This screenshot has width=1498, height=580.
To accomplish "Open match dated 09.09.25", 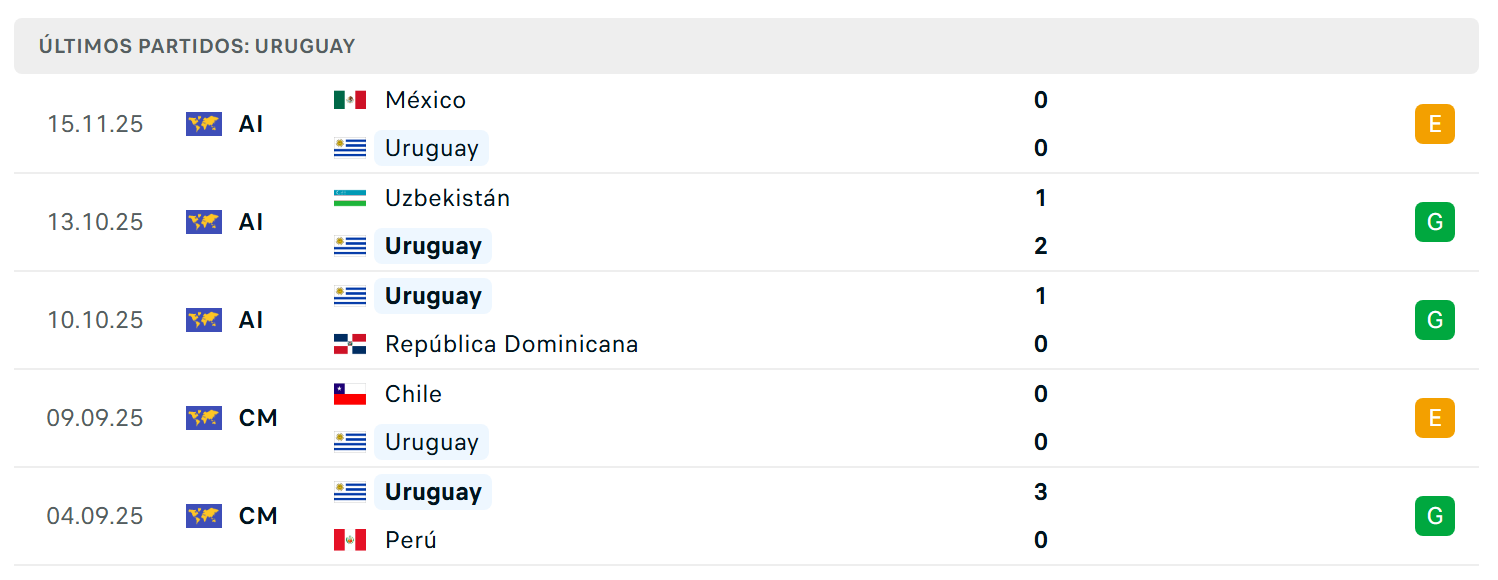I will [746, 418].
